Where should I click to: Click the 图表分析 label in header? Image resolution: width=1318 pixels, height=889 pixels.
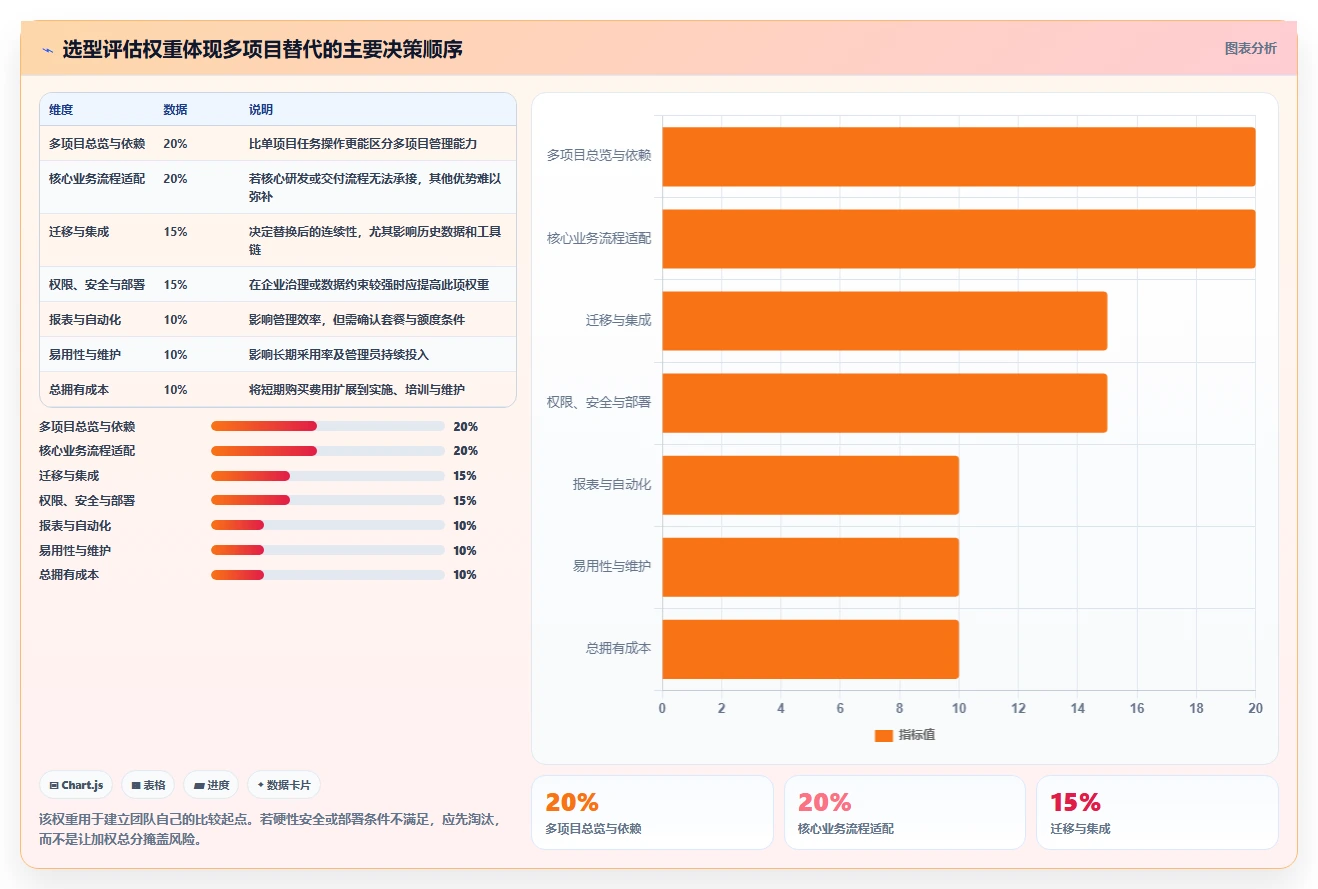tap(1250, 48)
